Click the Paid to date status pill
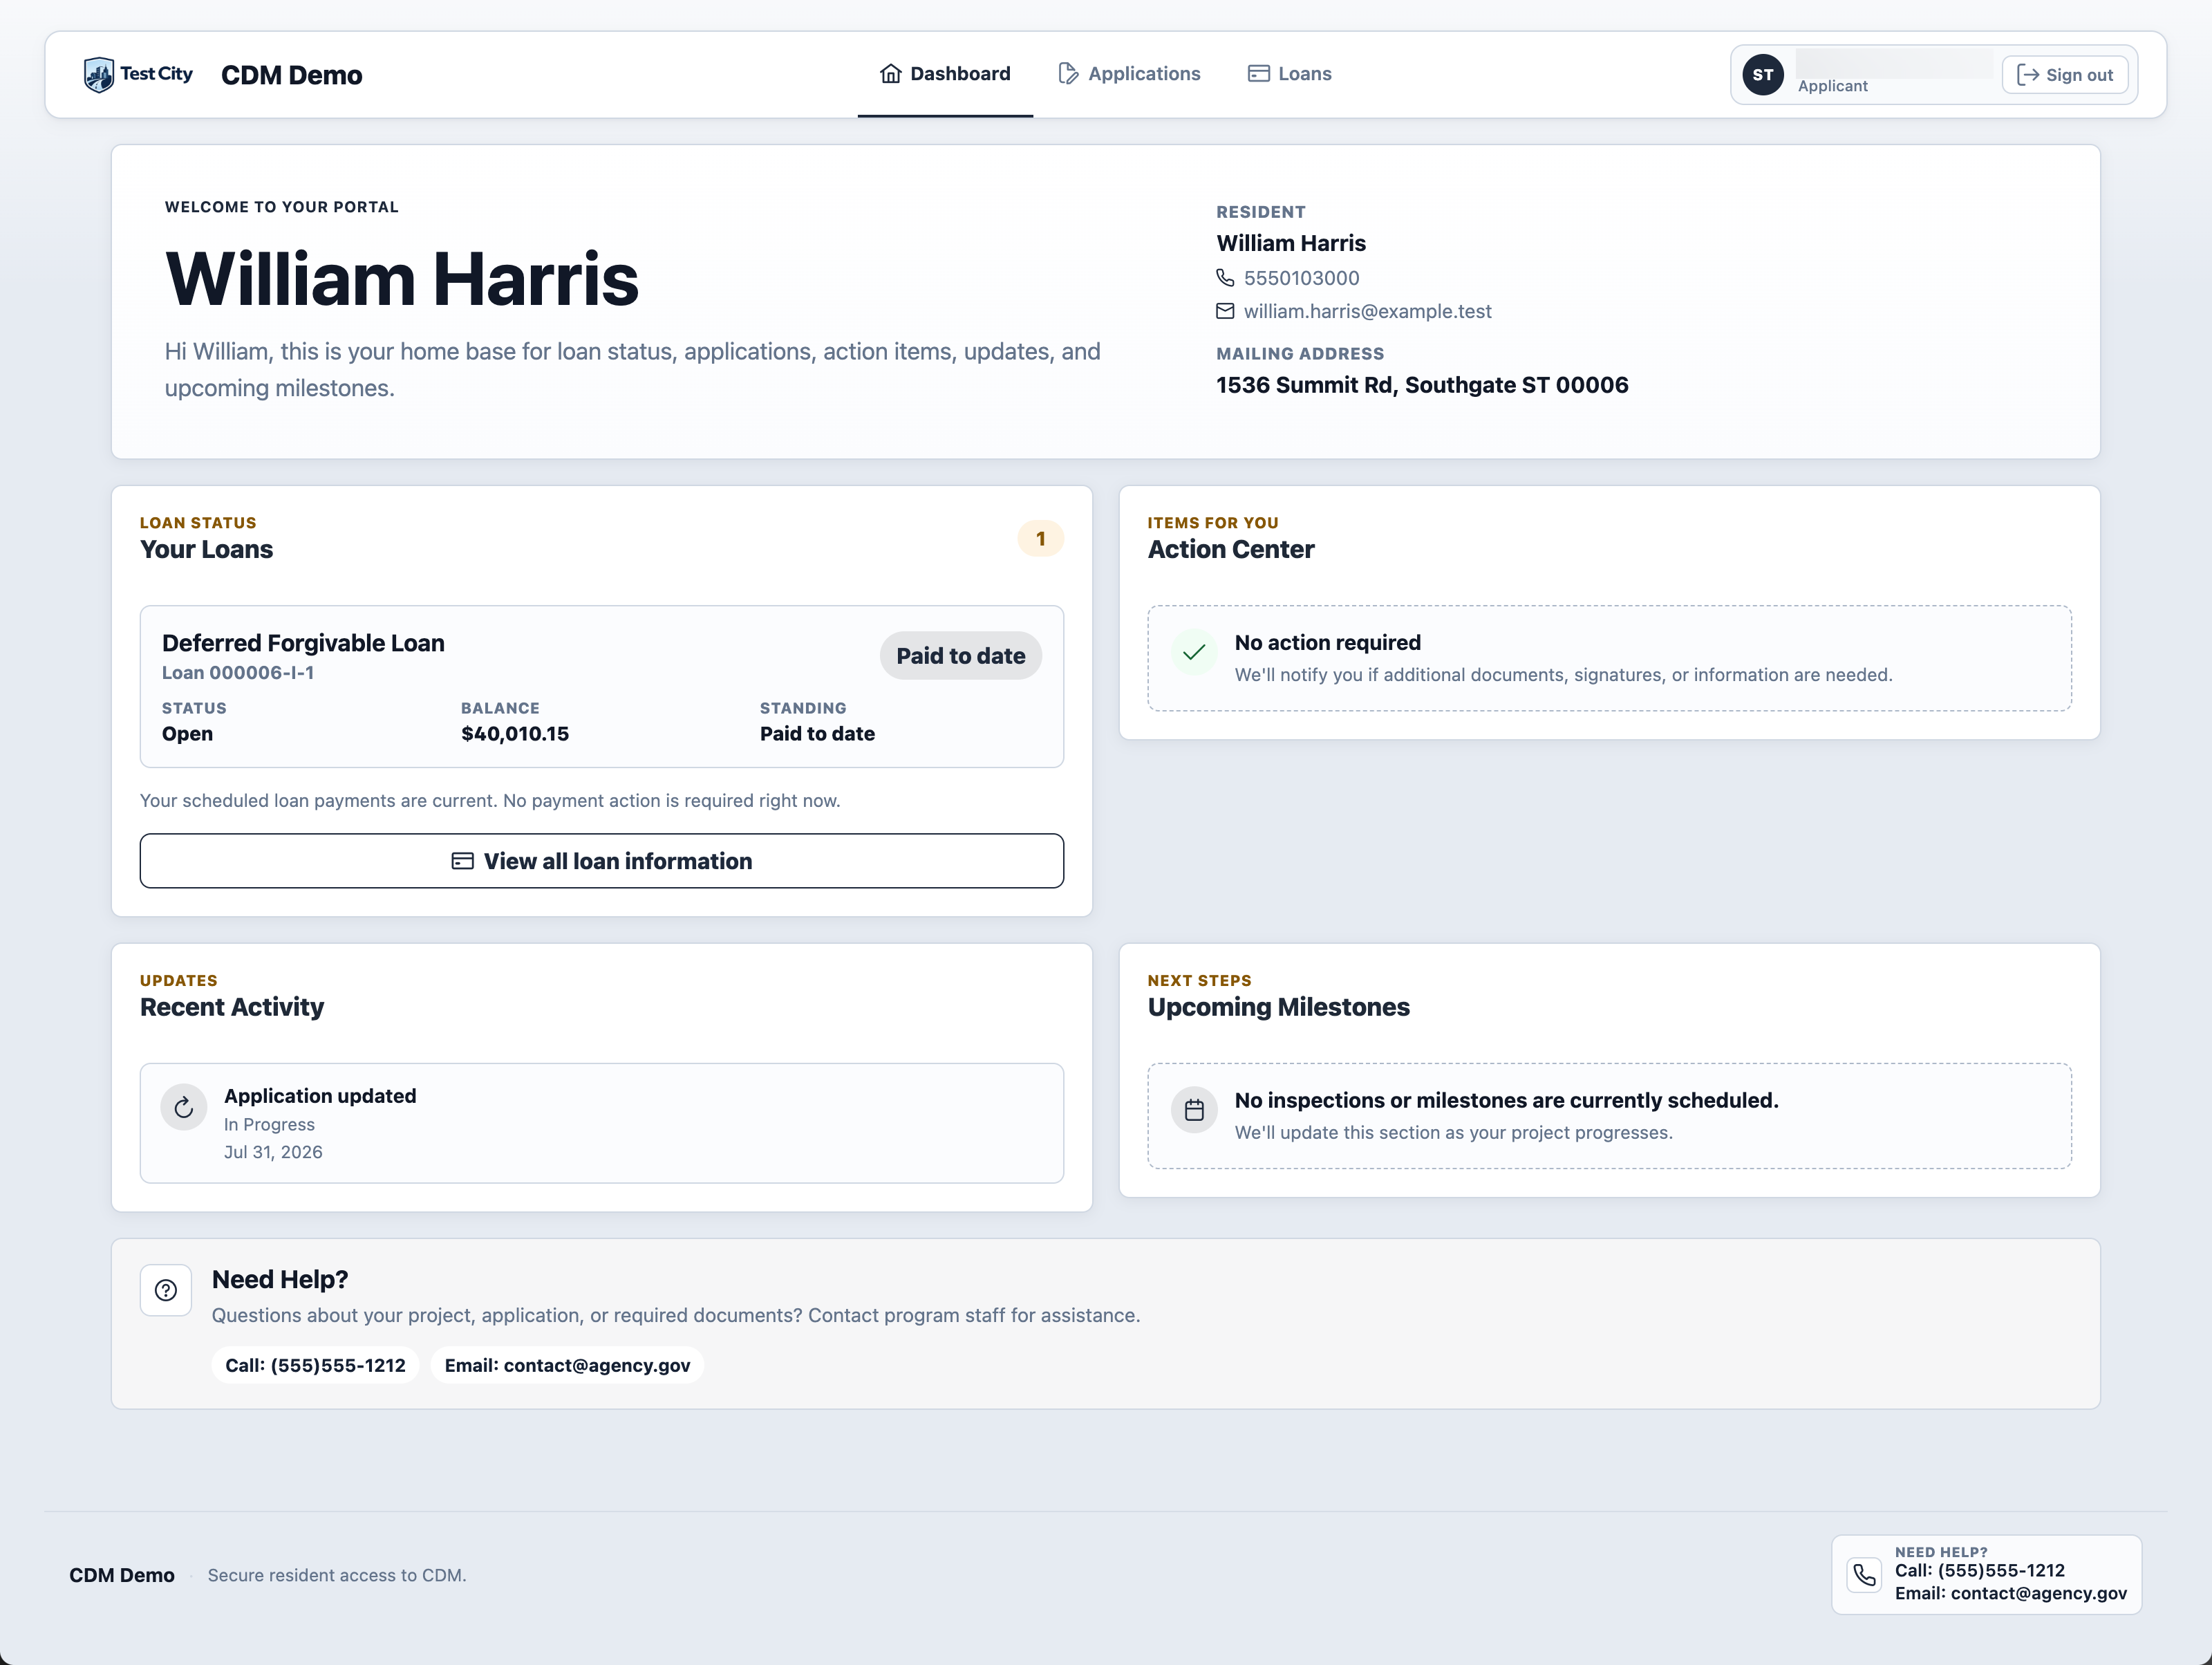Image resolution: width=2212 pixels, height=1665 pixels. 960,656
